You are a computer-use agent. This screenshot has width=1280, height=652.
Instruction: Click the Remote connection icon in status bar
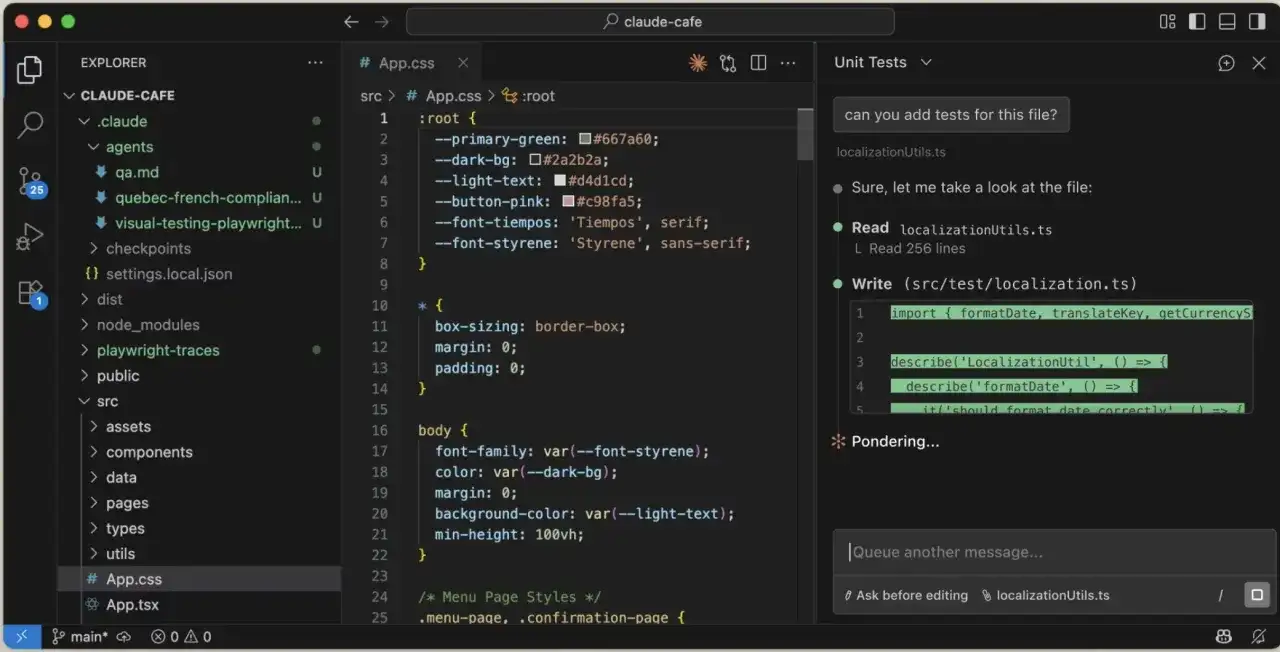point(22,636)
